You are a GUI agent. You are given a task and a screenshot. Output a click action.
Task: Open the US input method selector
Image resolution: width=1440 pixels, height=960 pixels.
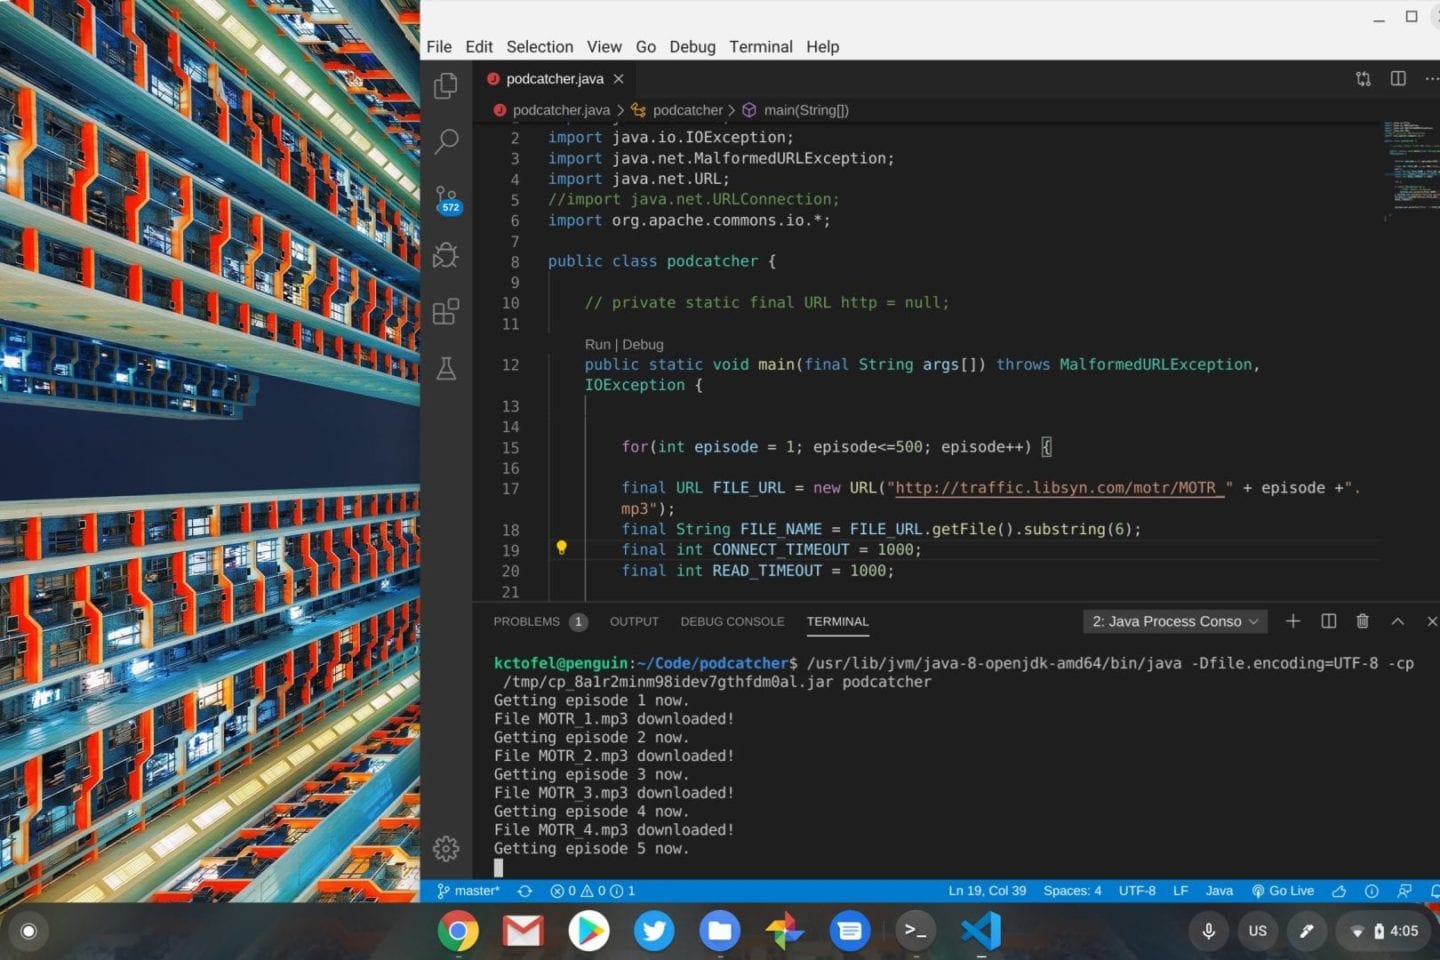[x=1257, y=931]
